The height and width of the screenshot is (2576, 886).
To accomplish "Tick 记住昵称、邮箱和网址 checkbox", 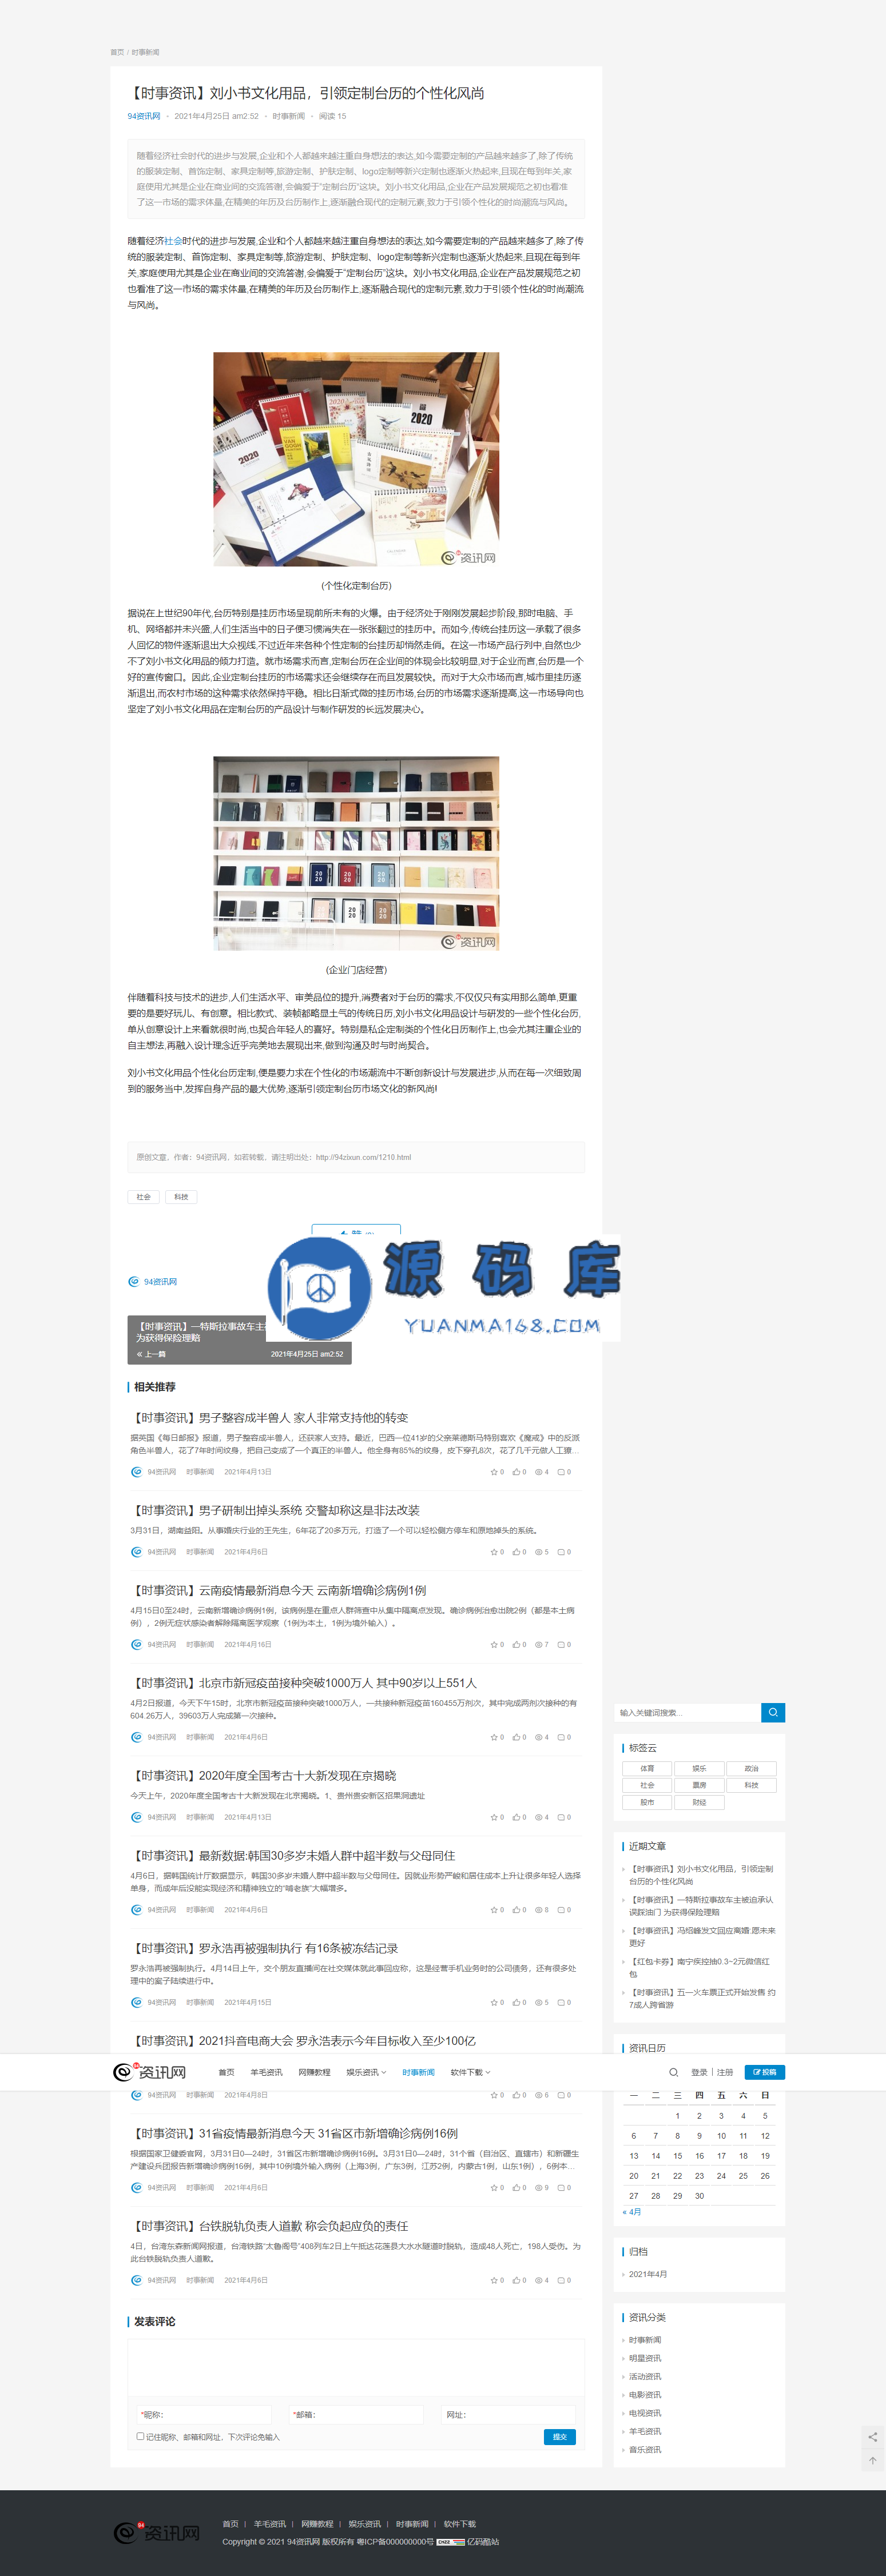I will (140, 2436).
